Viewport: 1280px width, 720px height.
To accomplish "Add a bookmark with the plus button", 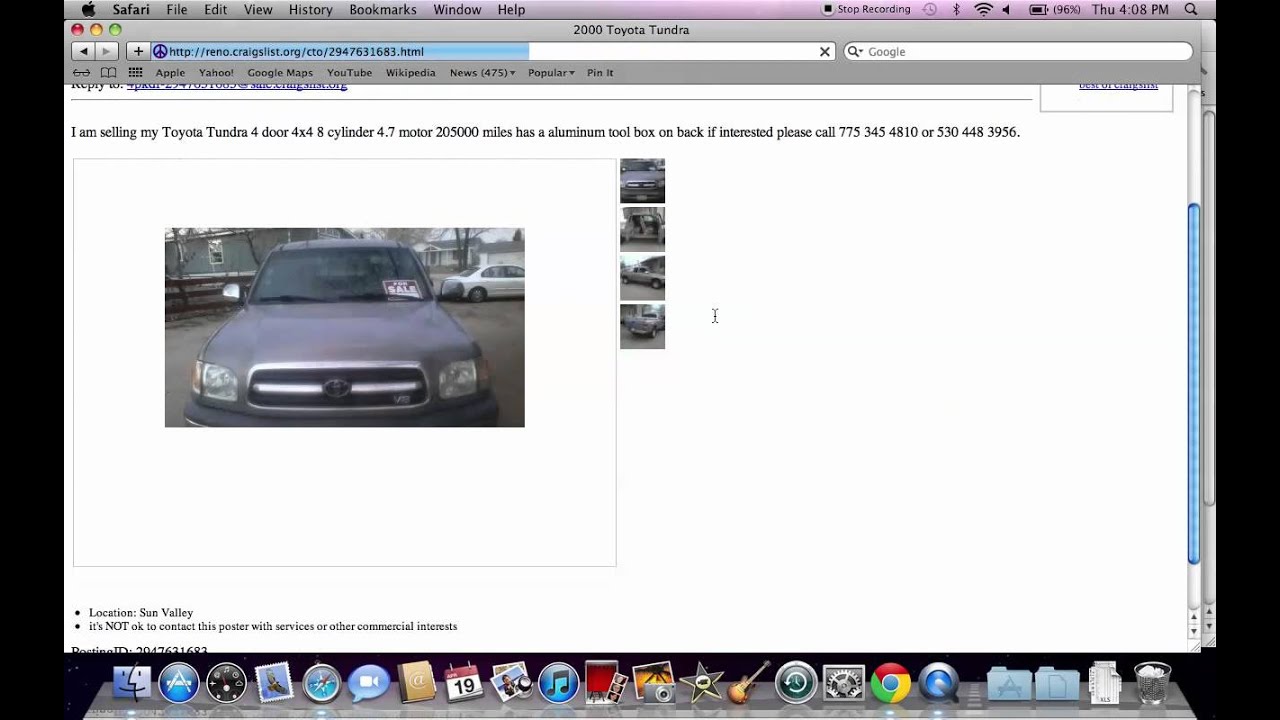I will 138,51.
